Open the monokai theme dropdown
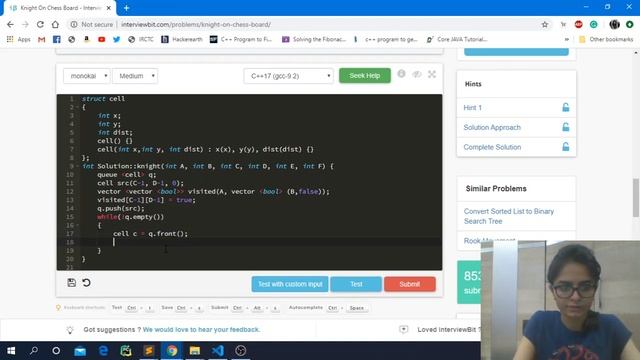The width and height of the screenshot is (640, 360). pos(87,76)
